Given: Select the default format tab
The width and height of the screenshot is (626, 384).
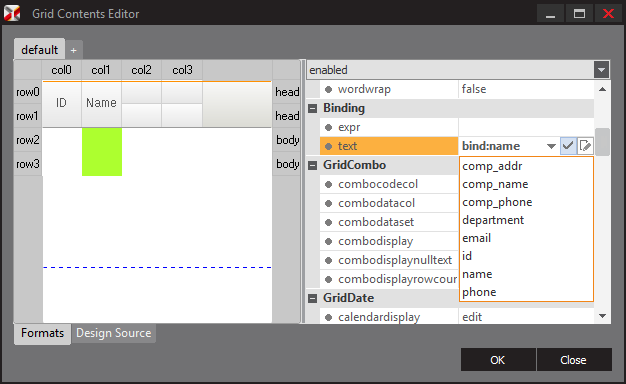Looking at the screenshot, I should 40,50.
